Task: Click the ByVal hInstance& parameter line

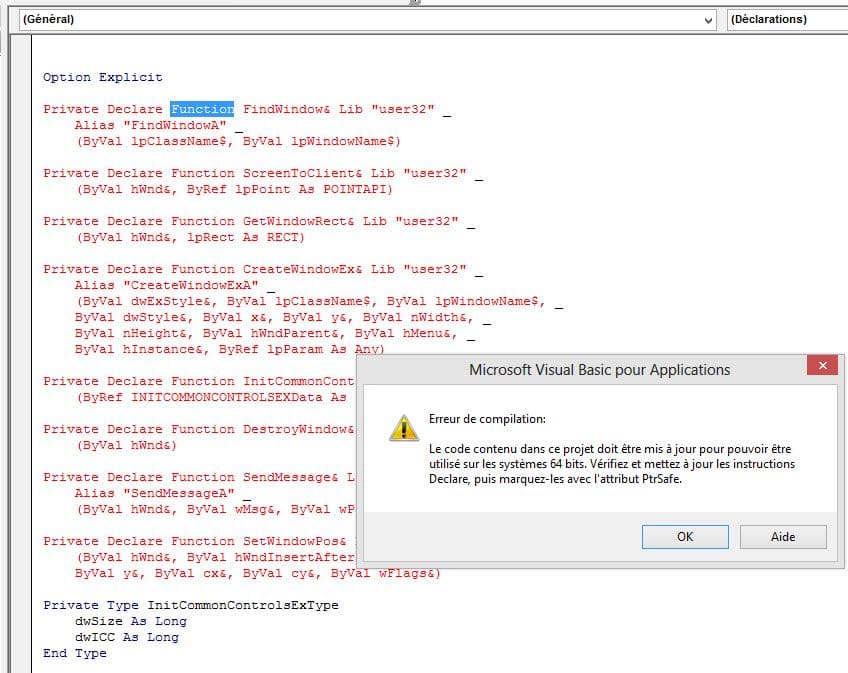Action: 229,349
